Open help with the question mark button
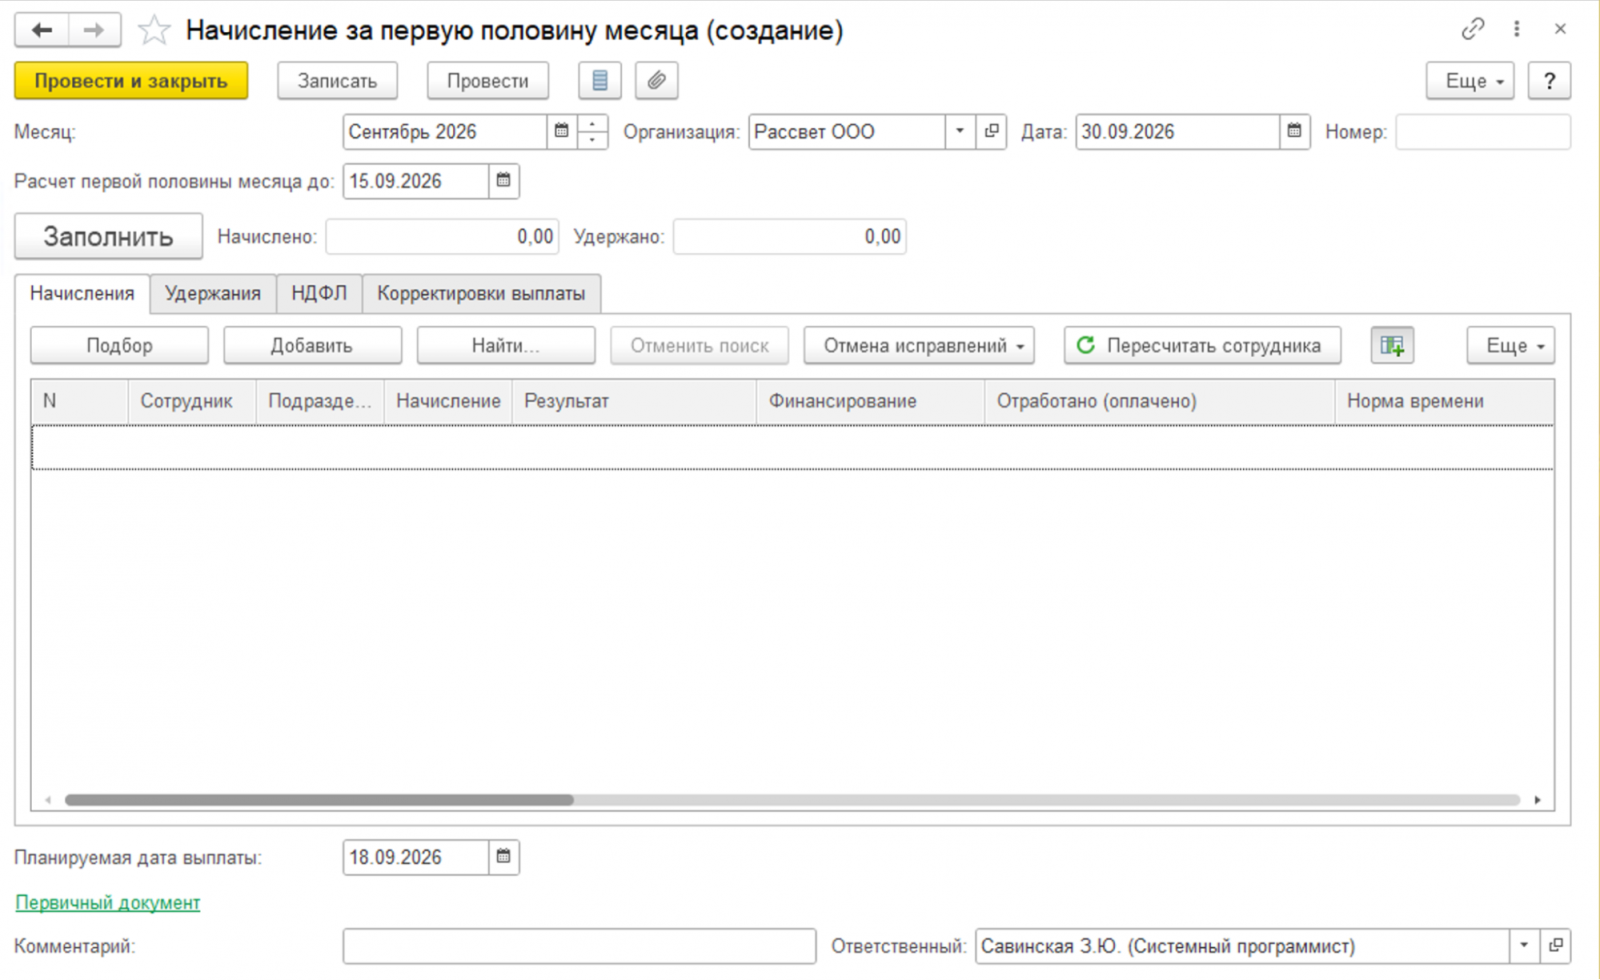Viewport: 1600px width, 980px height. tap(1549, 81)
